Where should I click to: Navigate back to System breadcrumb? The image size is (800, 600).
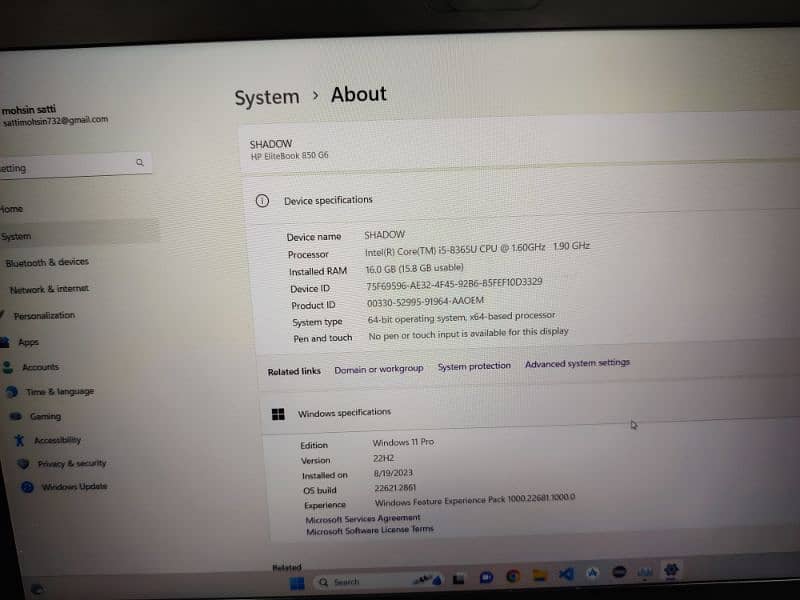point(267,98)
